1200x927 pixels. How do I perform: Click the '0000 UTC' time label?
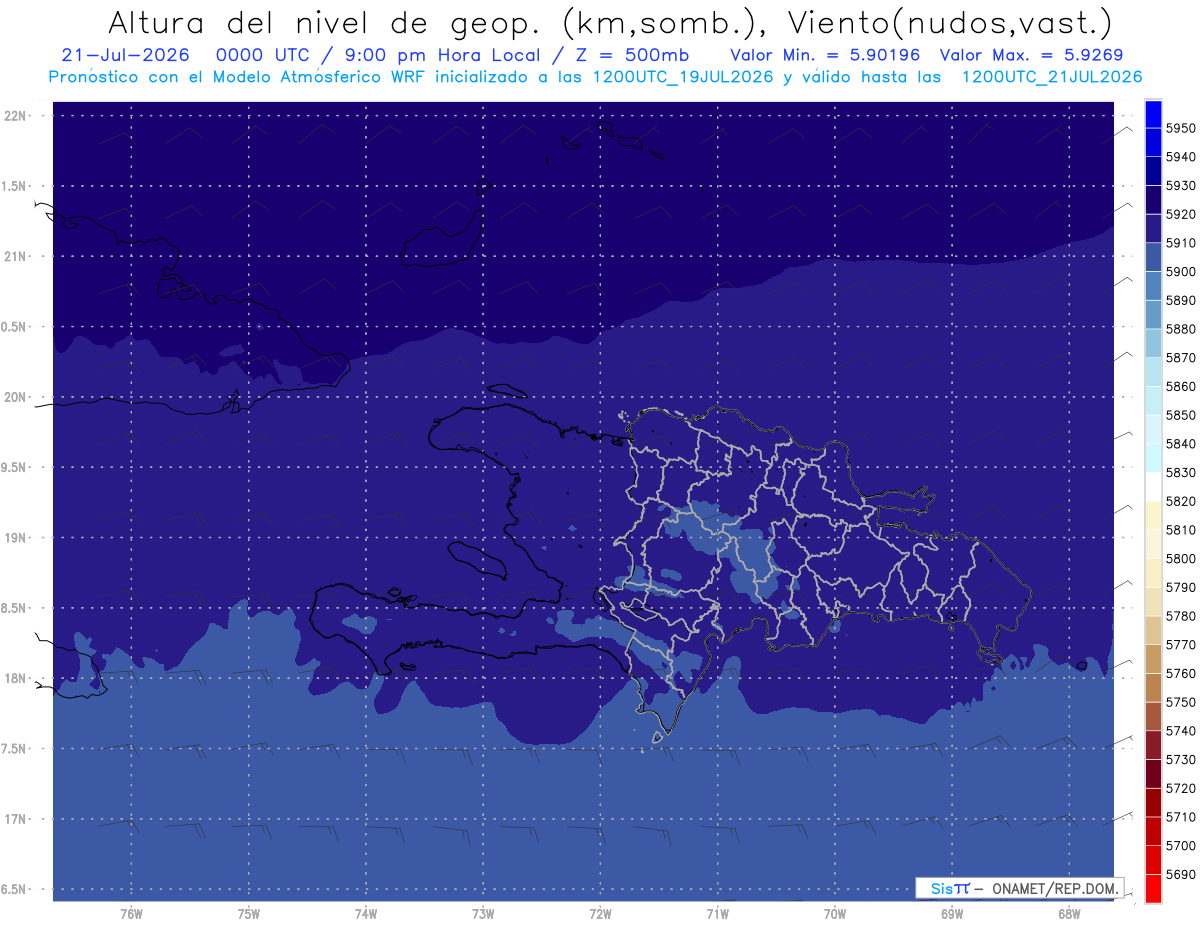pyautogui.click(x=261, y=55)
